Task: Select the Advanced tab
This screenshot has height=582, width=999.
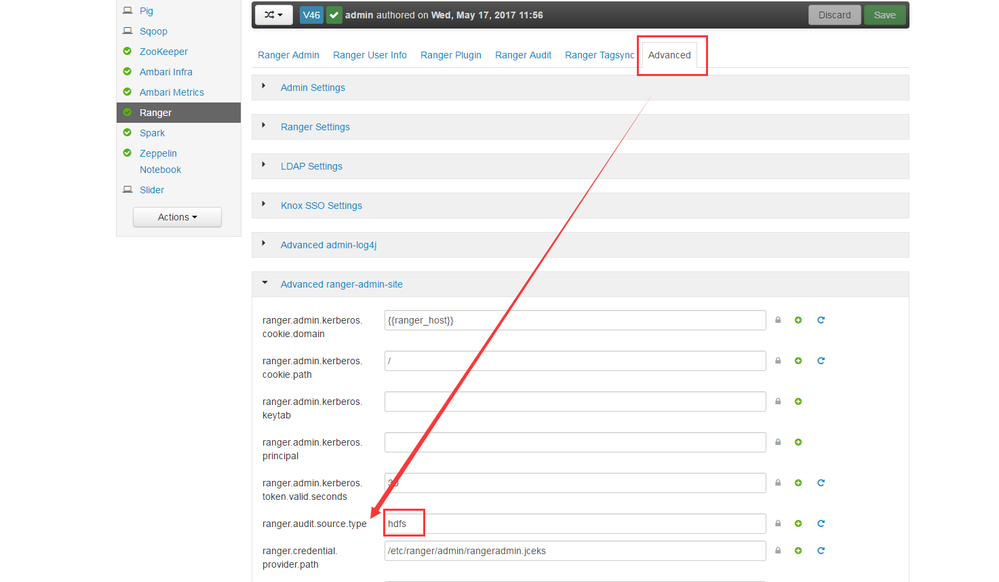Action: tap(669, 55)
